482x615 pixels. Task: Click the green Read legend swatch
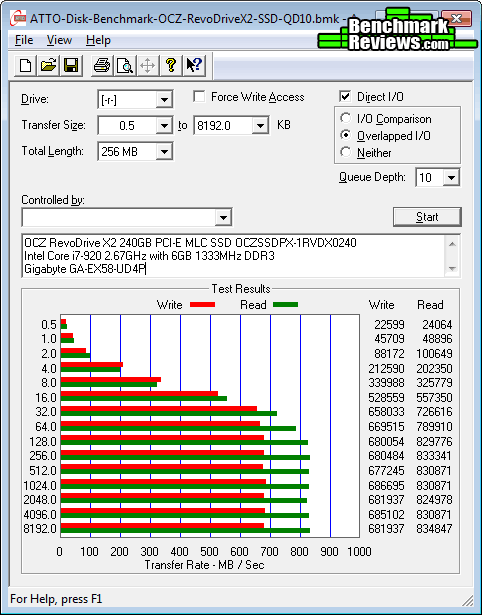[x=285, y=304]
